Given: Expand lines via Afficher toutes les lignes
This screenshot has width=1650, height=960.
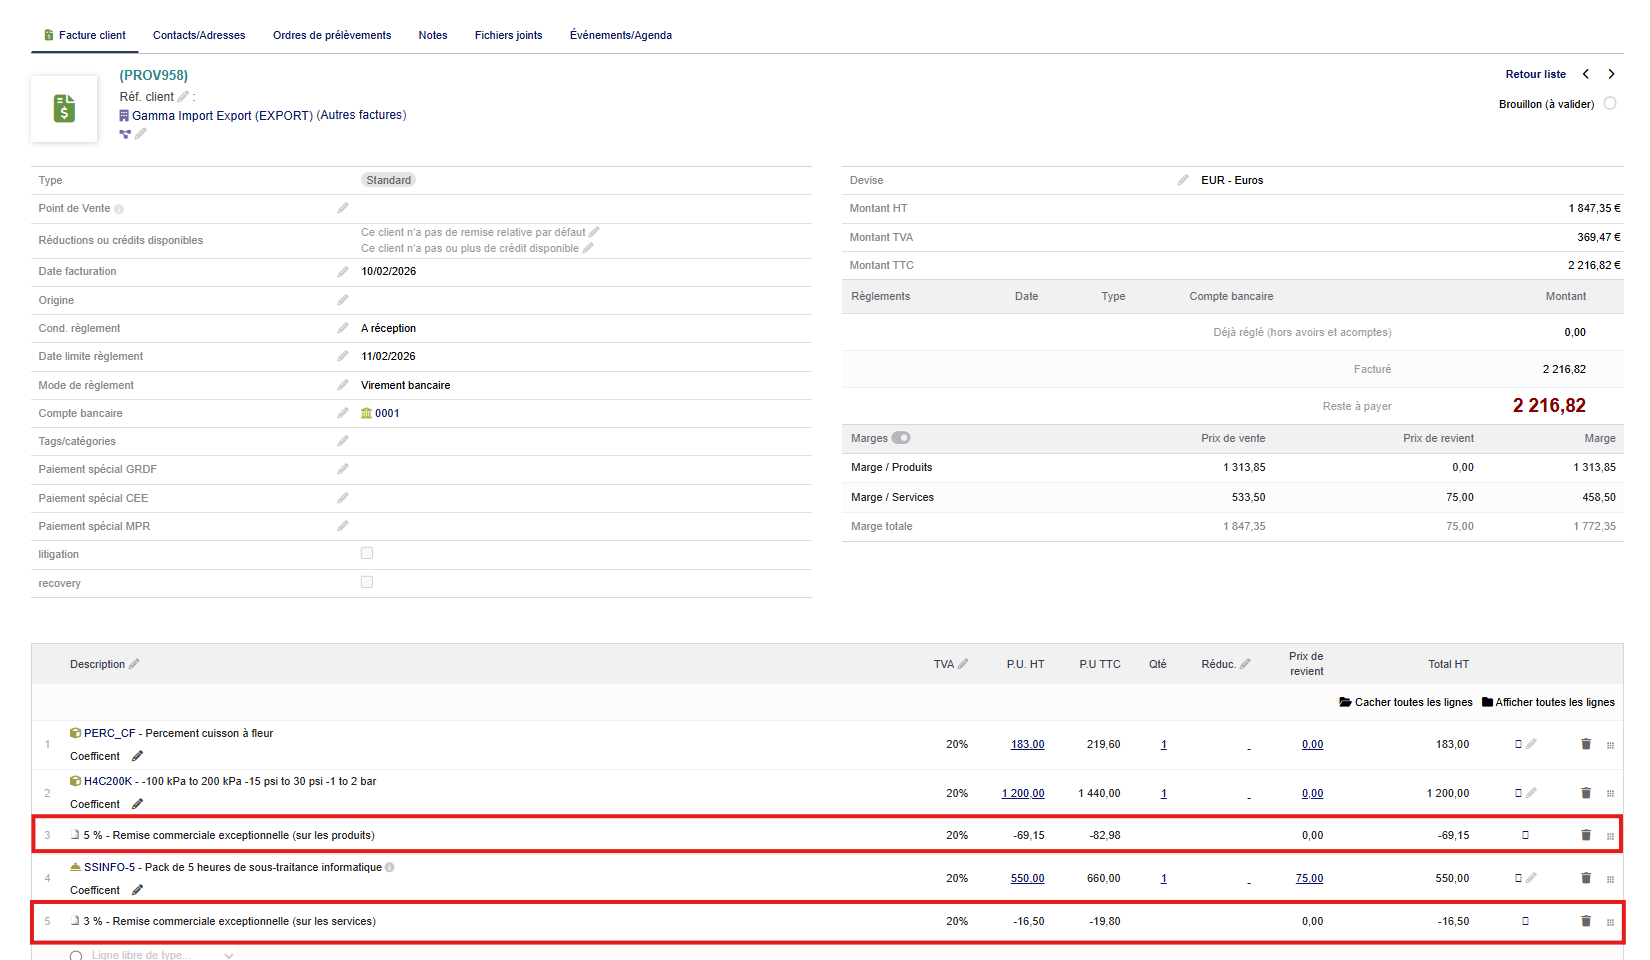Looking at the screenshot, I should 1548,702.
